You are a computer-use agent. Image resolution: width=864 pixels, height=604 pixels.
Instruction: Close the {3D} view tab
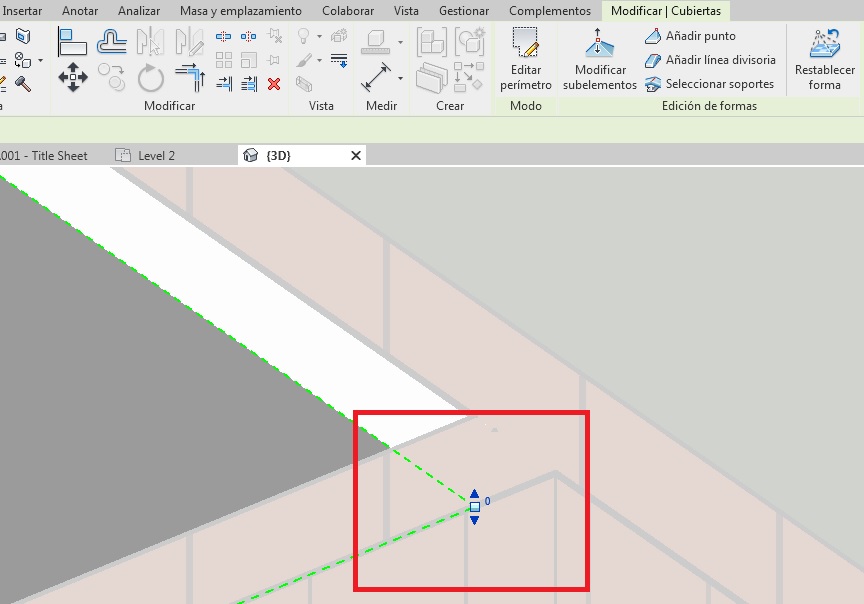point(355,156)
